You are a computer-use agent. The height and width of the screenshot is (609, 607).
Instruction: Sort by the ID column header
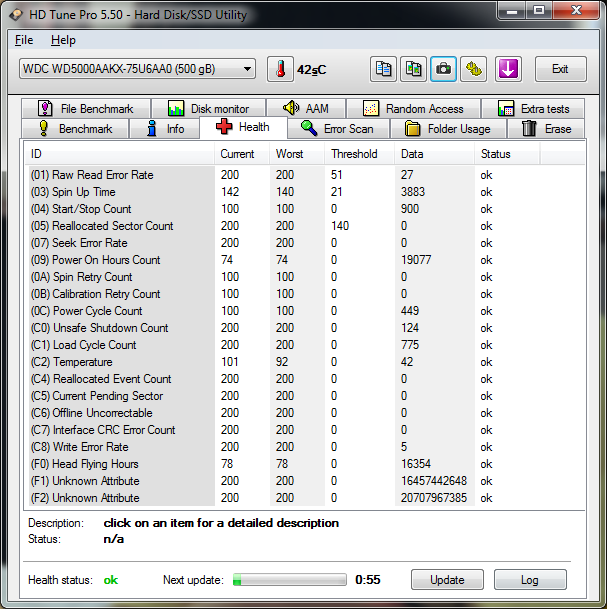click(x=119, y=154)
